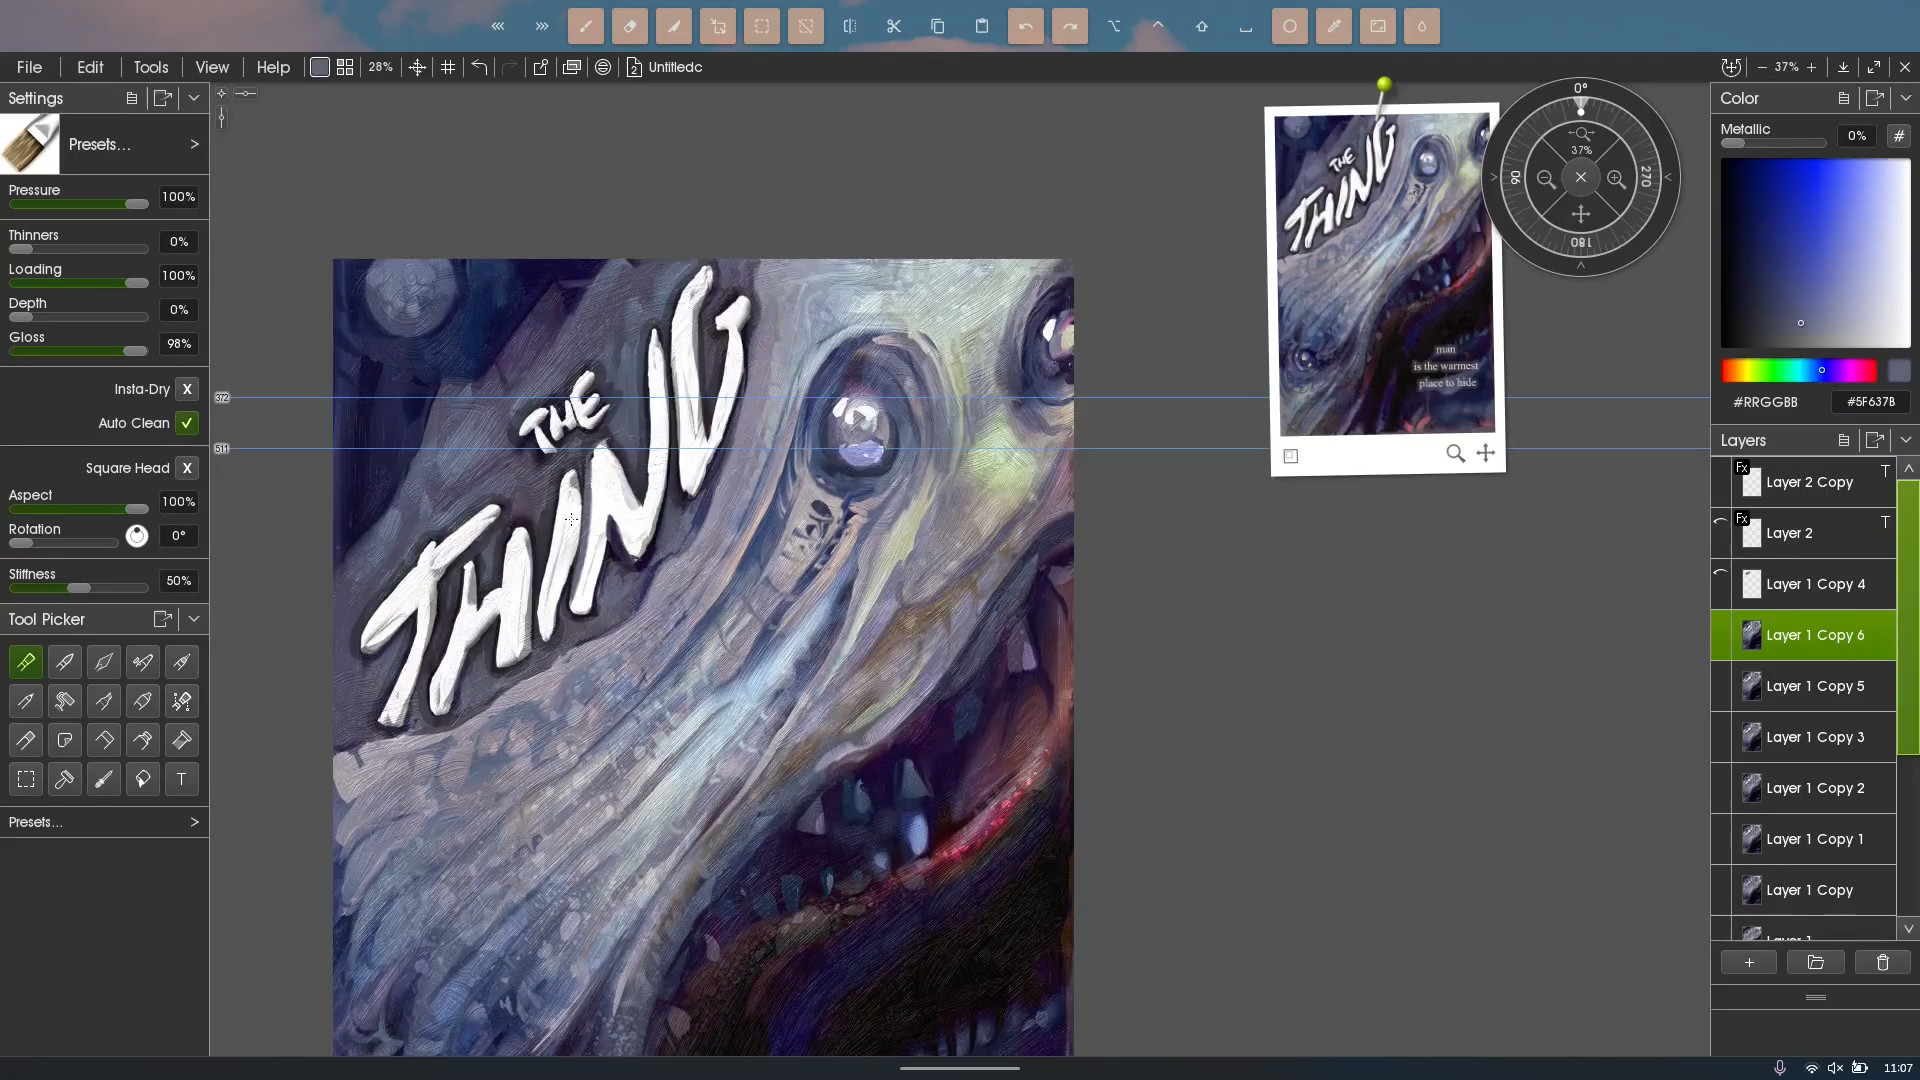Click the trash icon in Layers panel
1920x1080 pixels.
pyautogui.click(x=1882, y=962)
